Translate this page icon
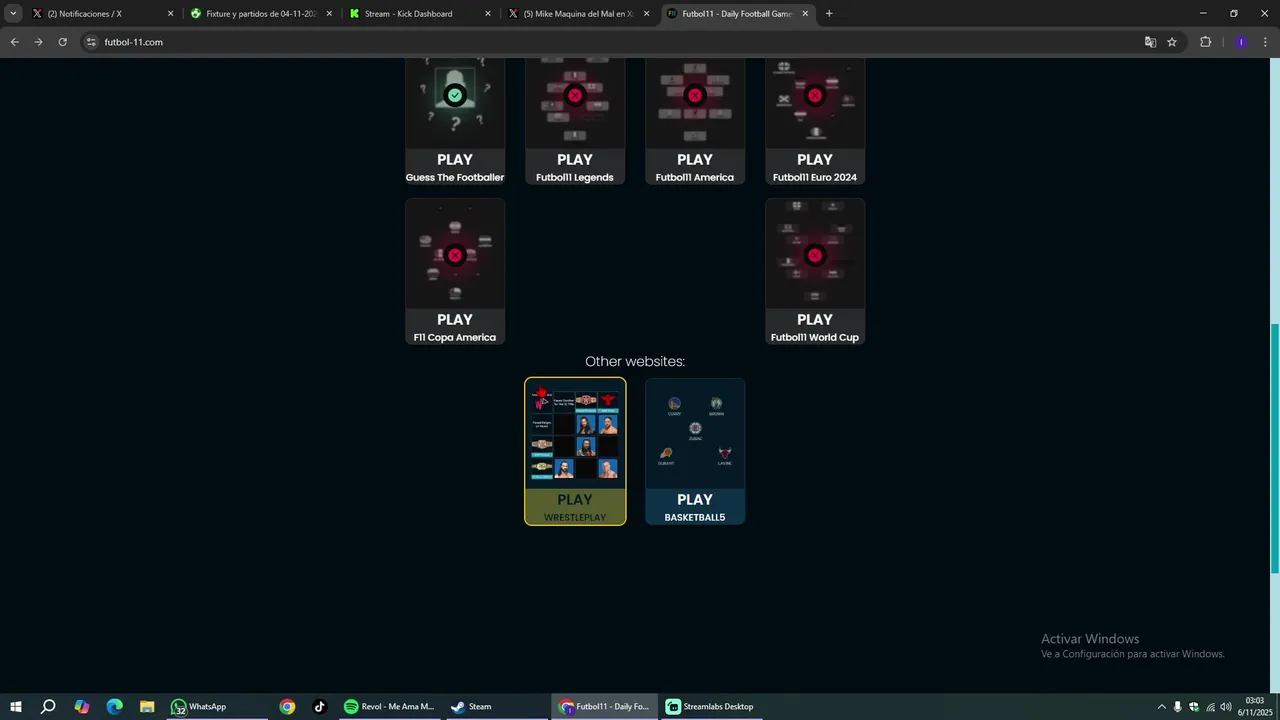This screenshot has width=1280, height=720. 1150,42
